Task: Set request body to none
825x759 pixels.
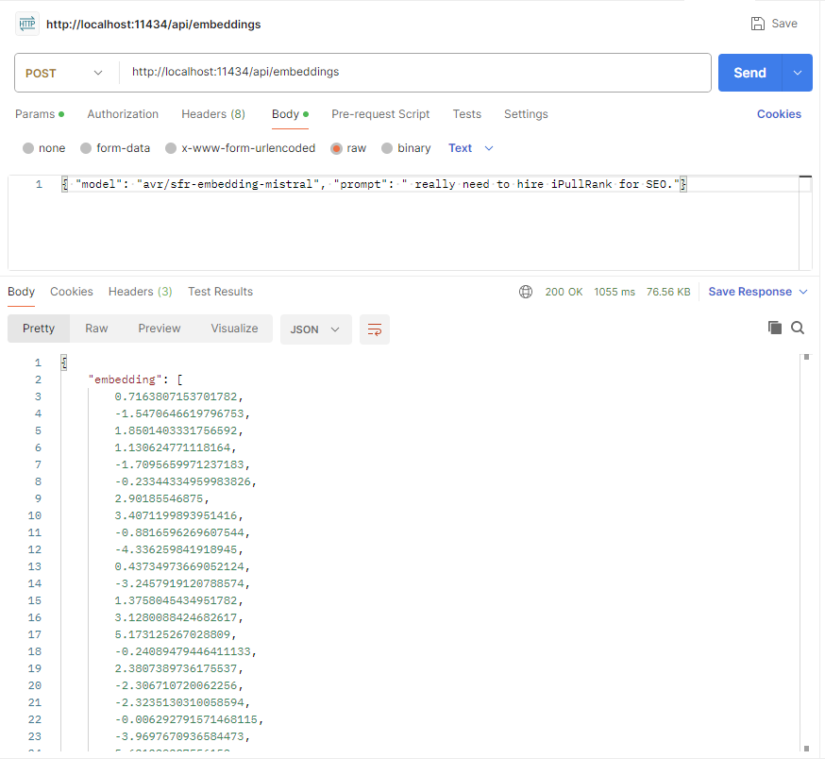Action: [x=44, y=147]
